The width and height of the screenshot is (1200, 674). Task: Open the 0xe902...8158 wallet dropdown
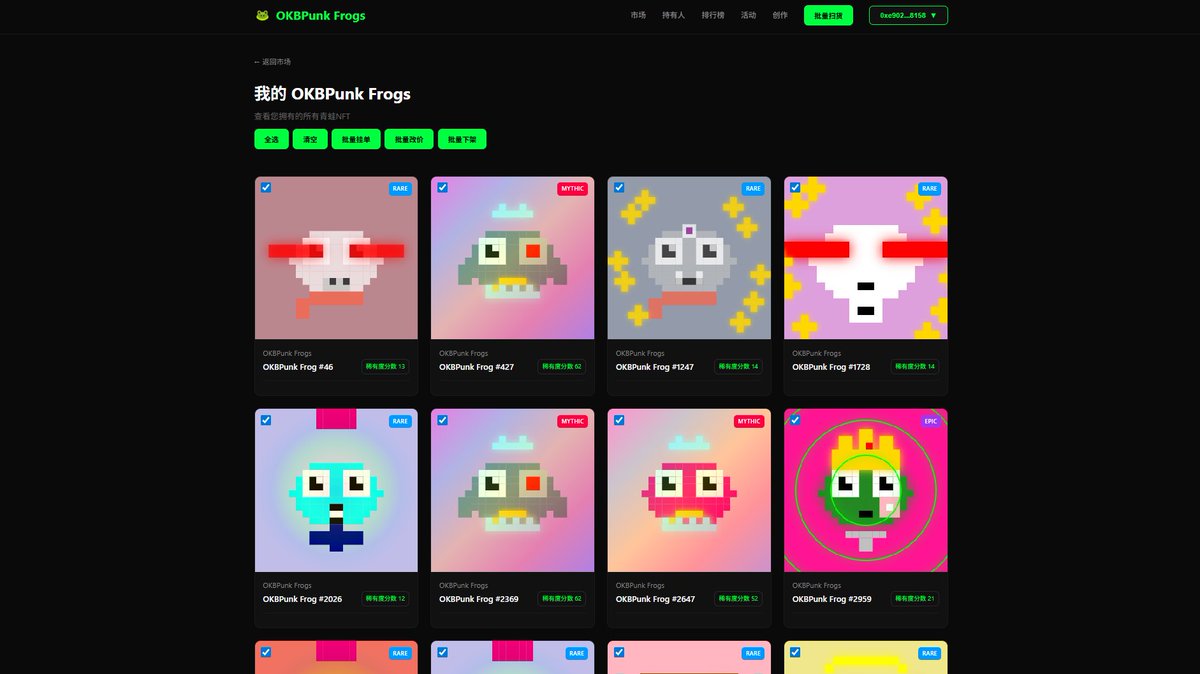click(908, 16)
